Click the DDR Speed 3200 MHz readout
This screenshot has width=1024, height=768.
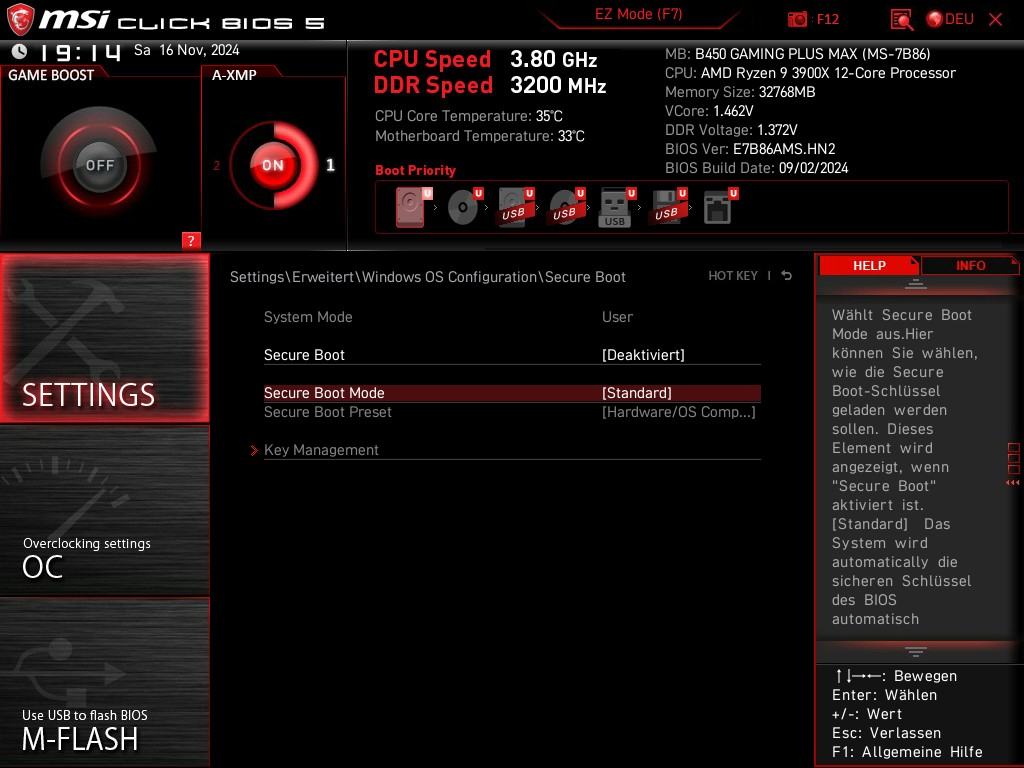coord(490,86)
